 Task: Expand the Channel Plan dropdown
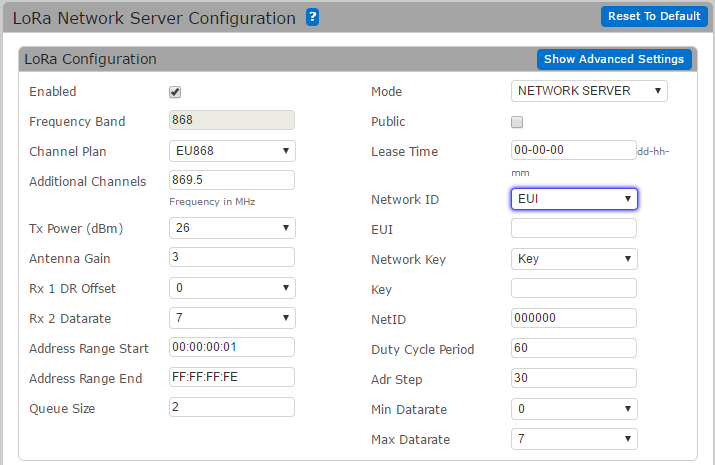point(231,151)
